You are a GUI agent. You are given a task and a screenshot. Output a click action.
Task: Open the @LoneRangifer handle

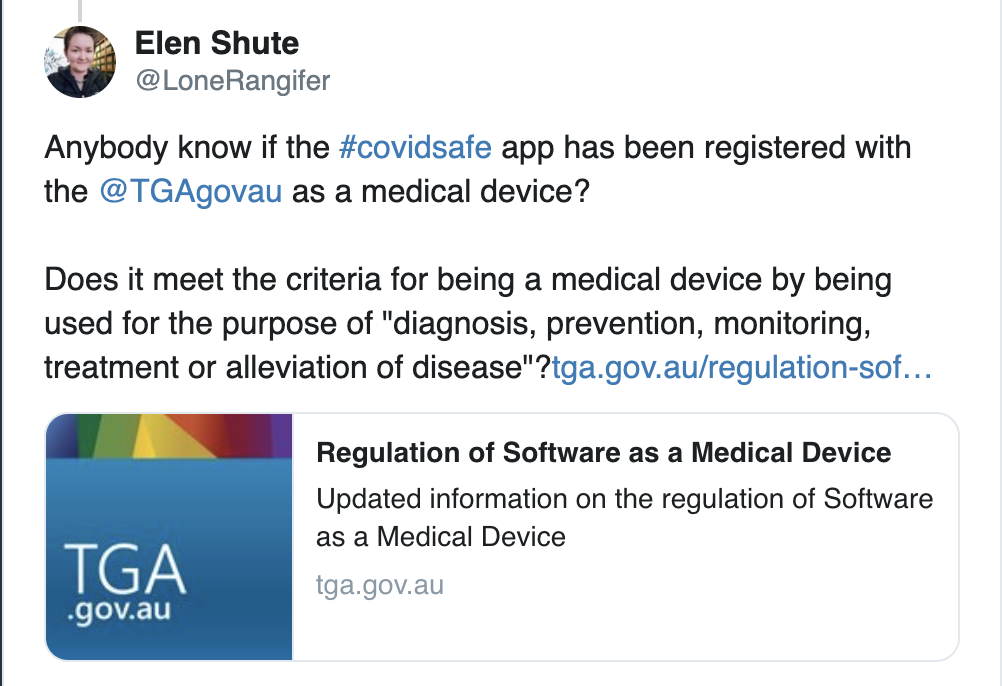click(x=232, y=80)
